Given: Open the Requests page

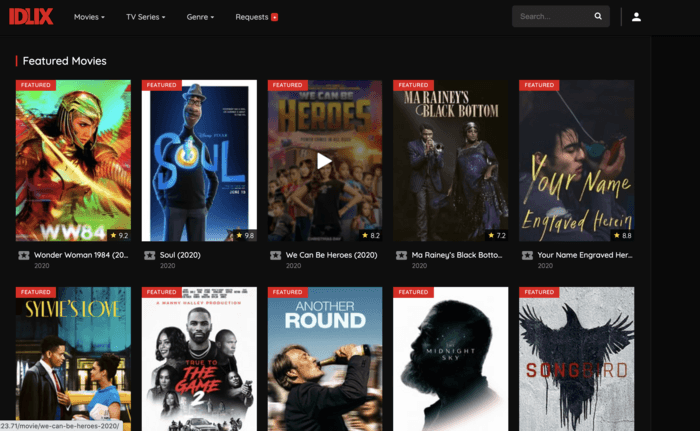Looking at the screenshot, I should pos(252,17).
